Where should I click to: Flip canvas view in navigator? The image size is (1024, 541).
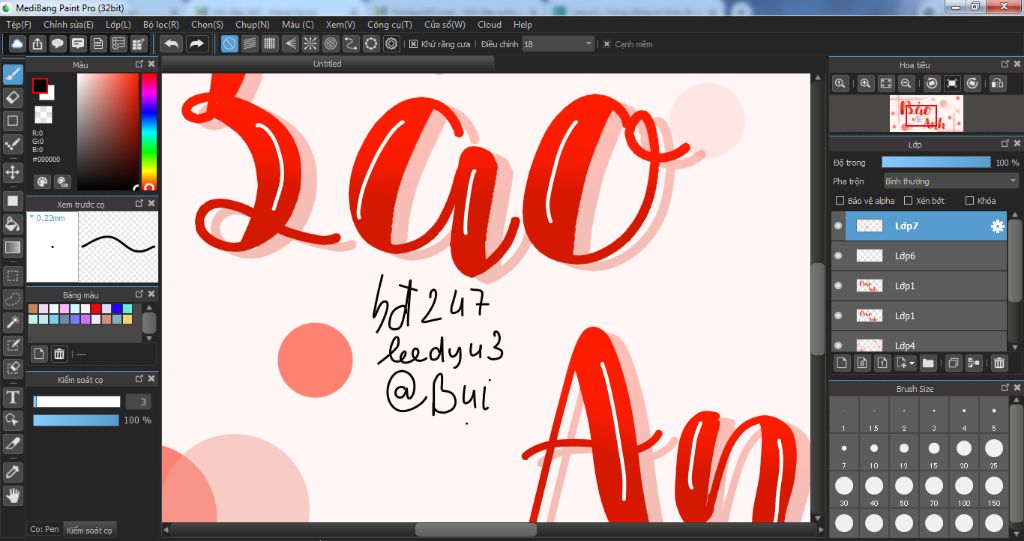997,84
